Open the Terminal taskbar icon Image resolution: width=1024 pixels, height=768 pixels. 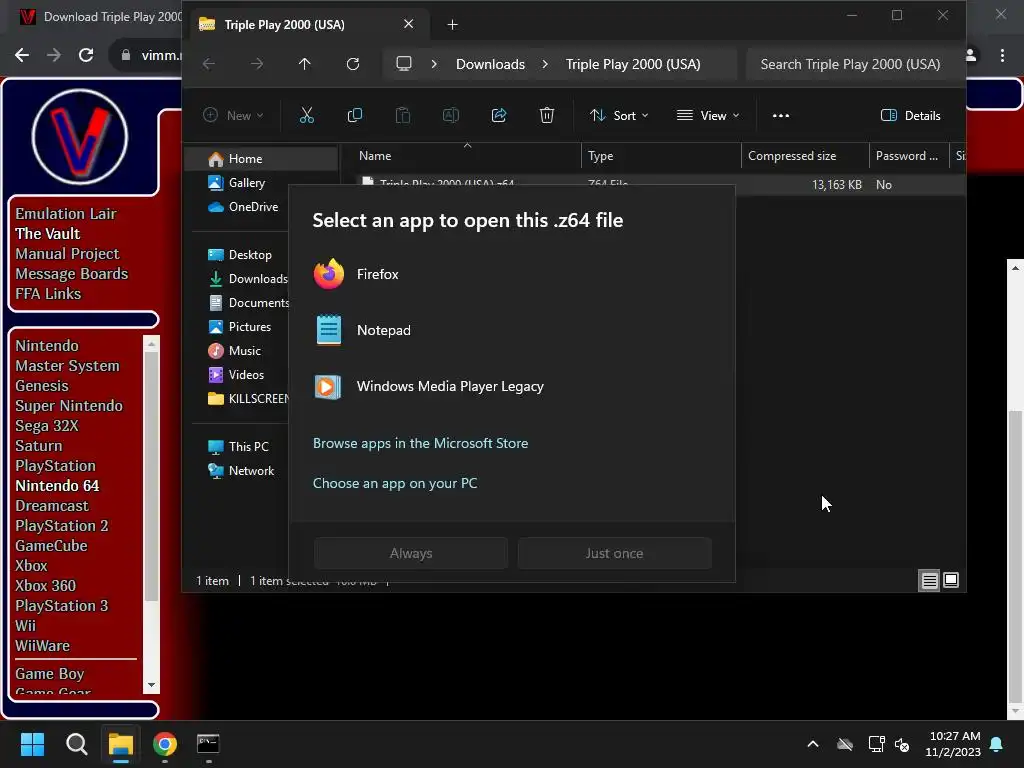tap(208, 744)
